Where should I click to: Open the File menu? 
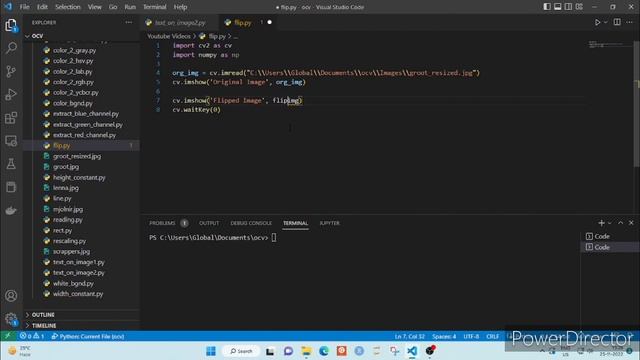click(x=24, y=7)
